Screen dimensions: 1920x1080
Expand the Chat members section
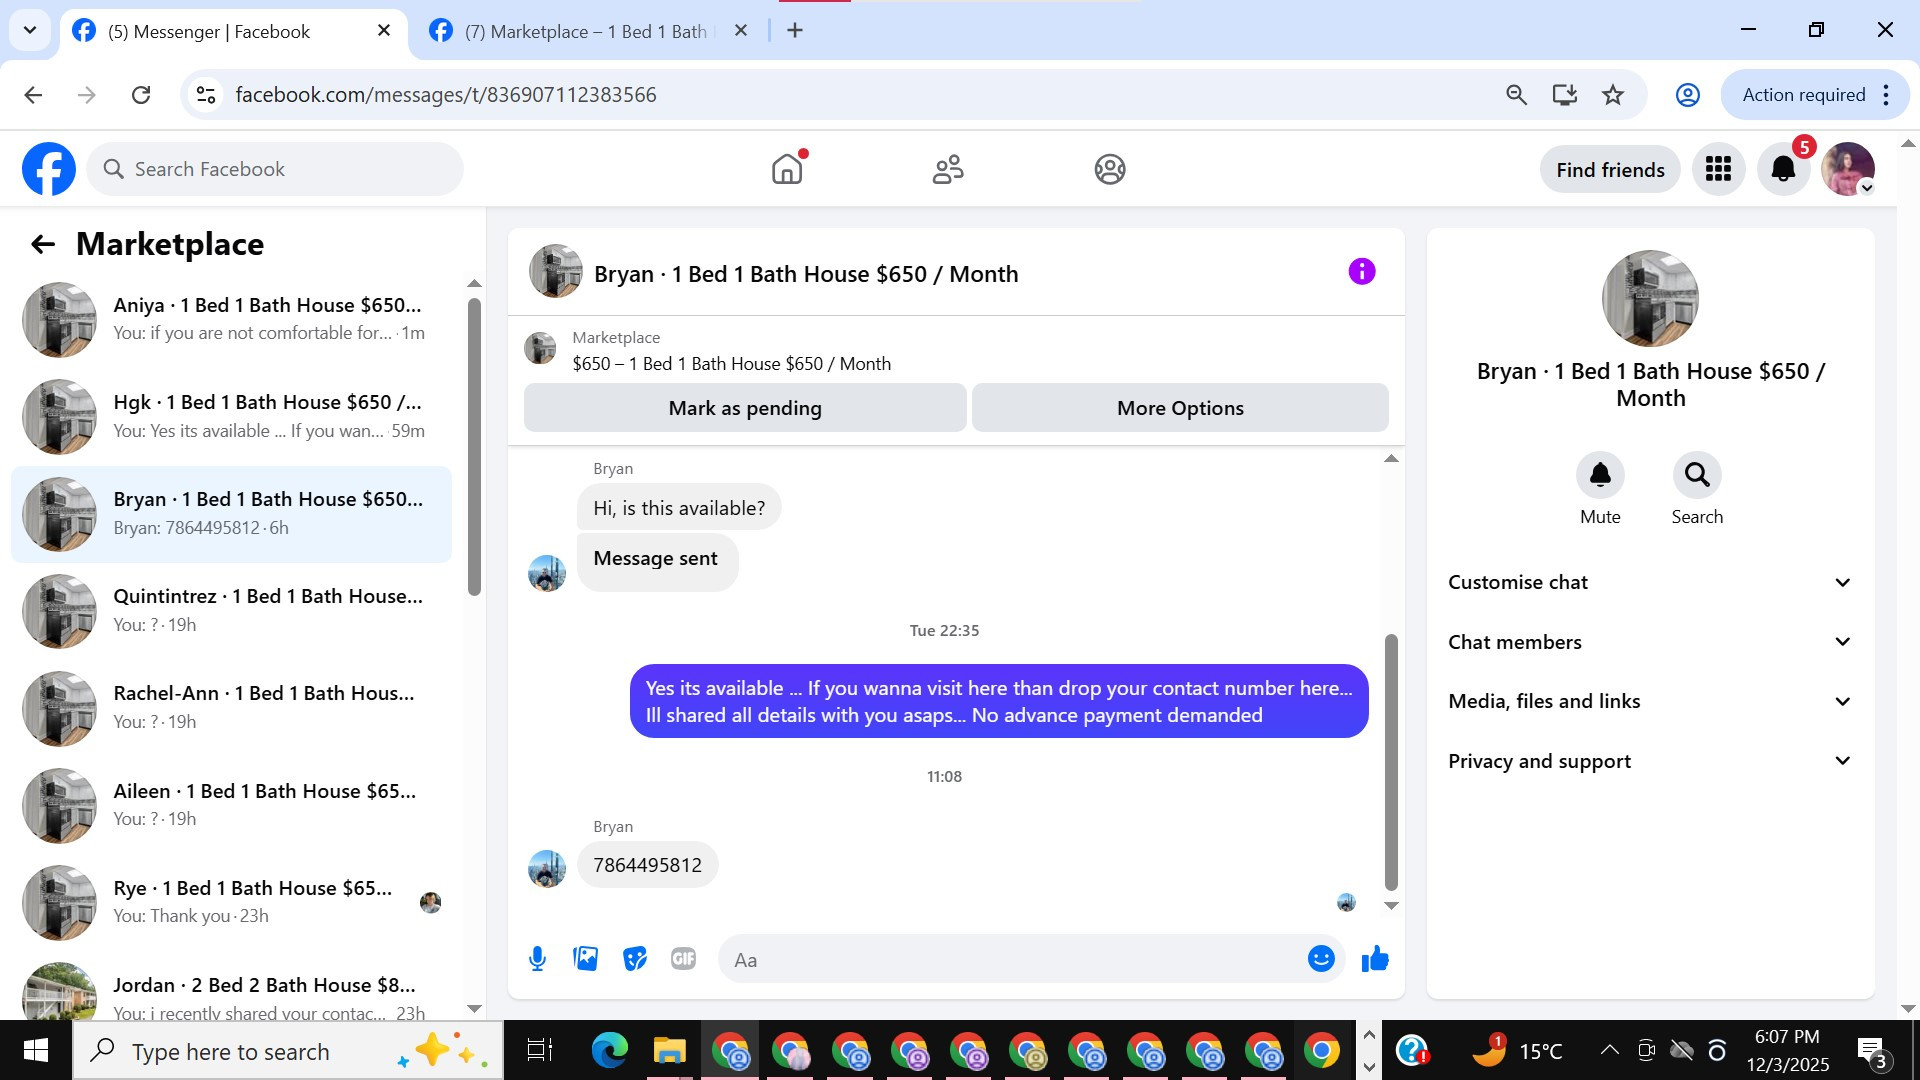(1650, 642)
